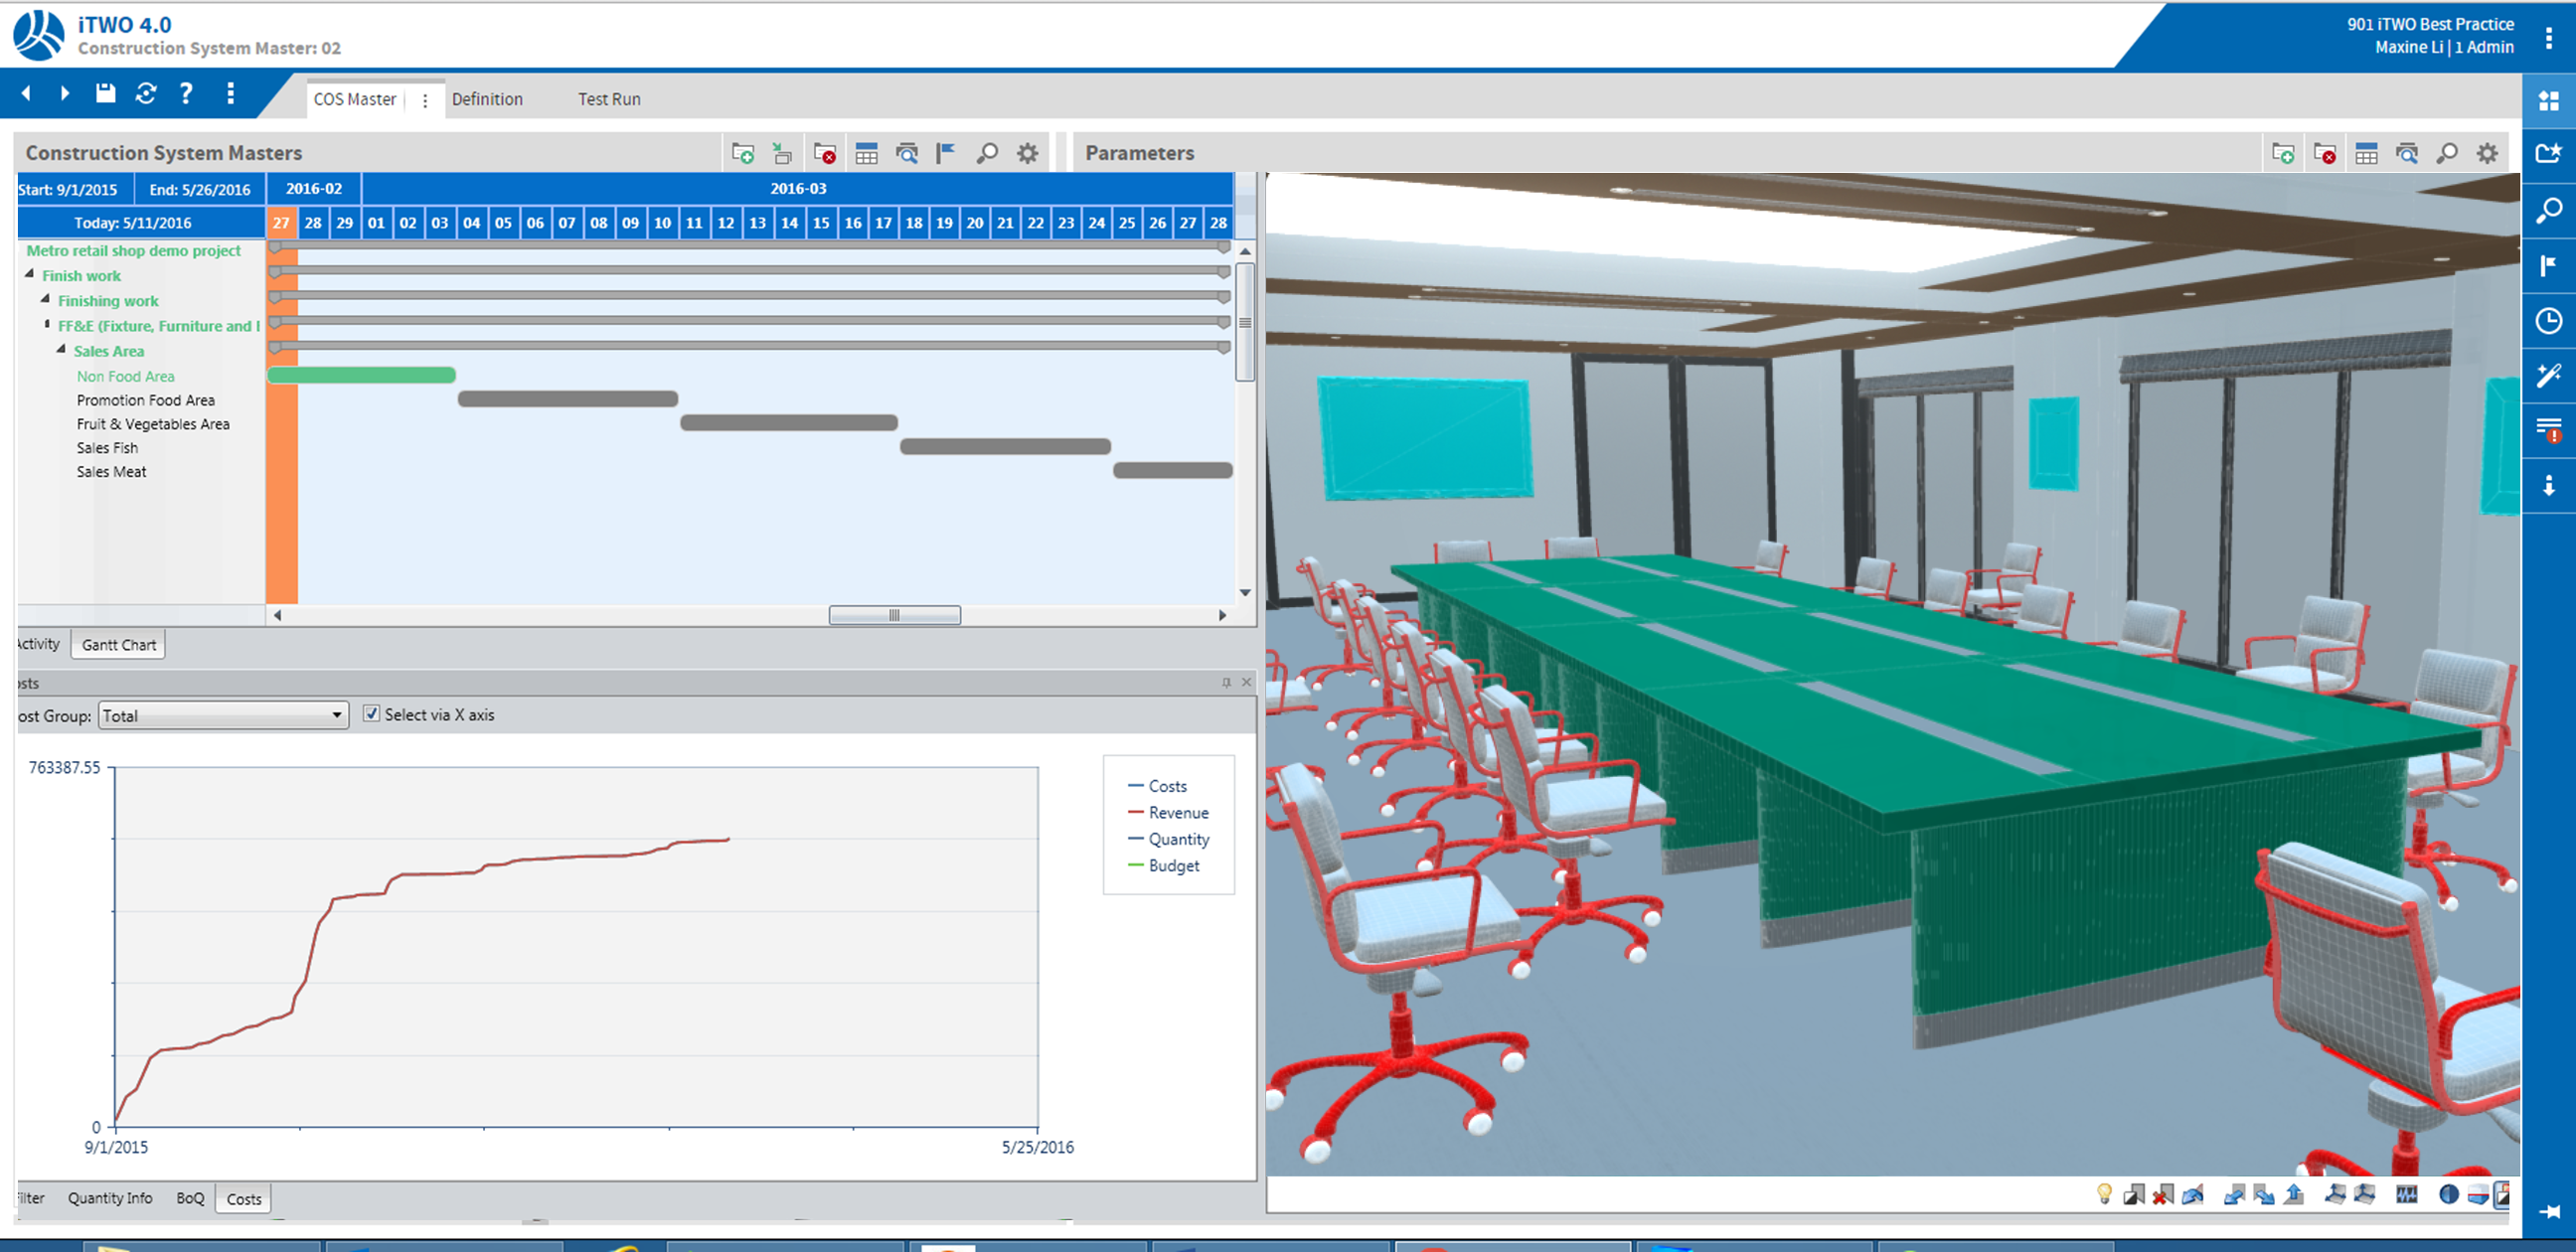Click the flag icon in Construction System Masters toolbar
The image size is (2576, 1252).
click(x=944, y=153)
